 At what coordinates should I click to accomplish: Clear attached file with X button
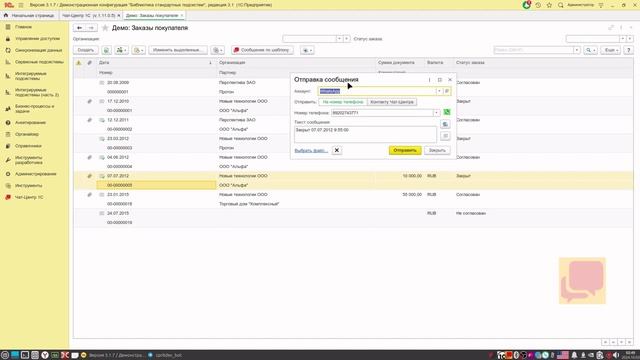click(x=337, y=150)
